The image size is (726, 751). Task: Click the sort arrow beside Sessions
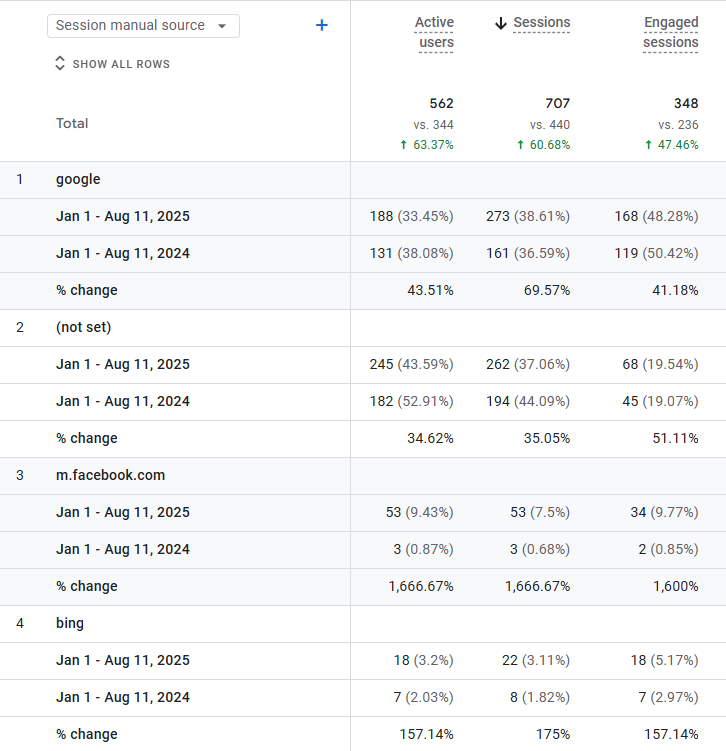pyautogui.click(x=501, y=23)
